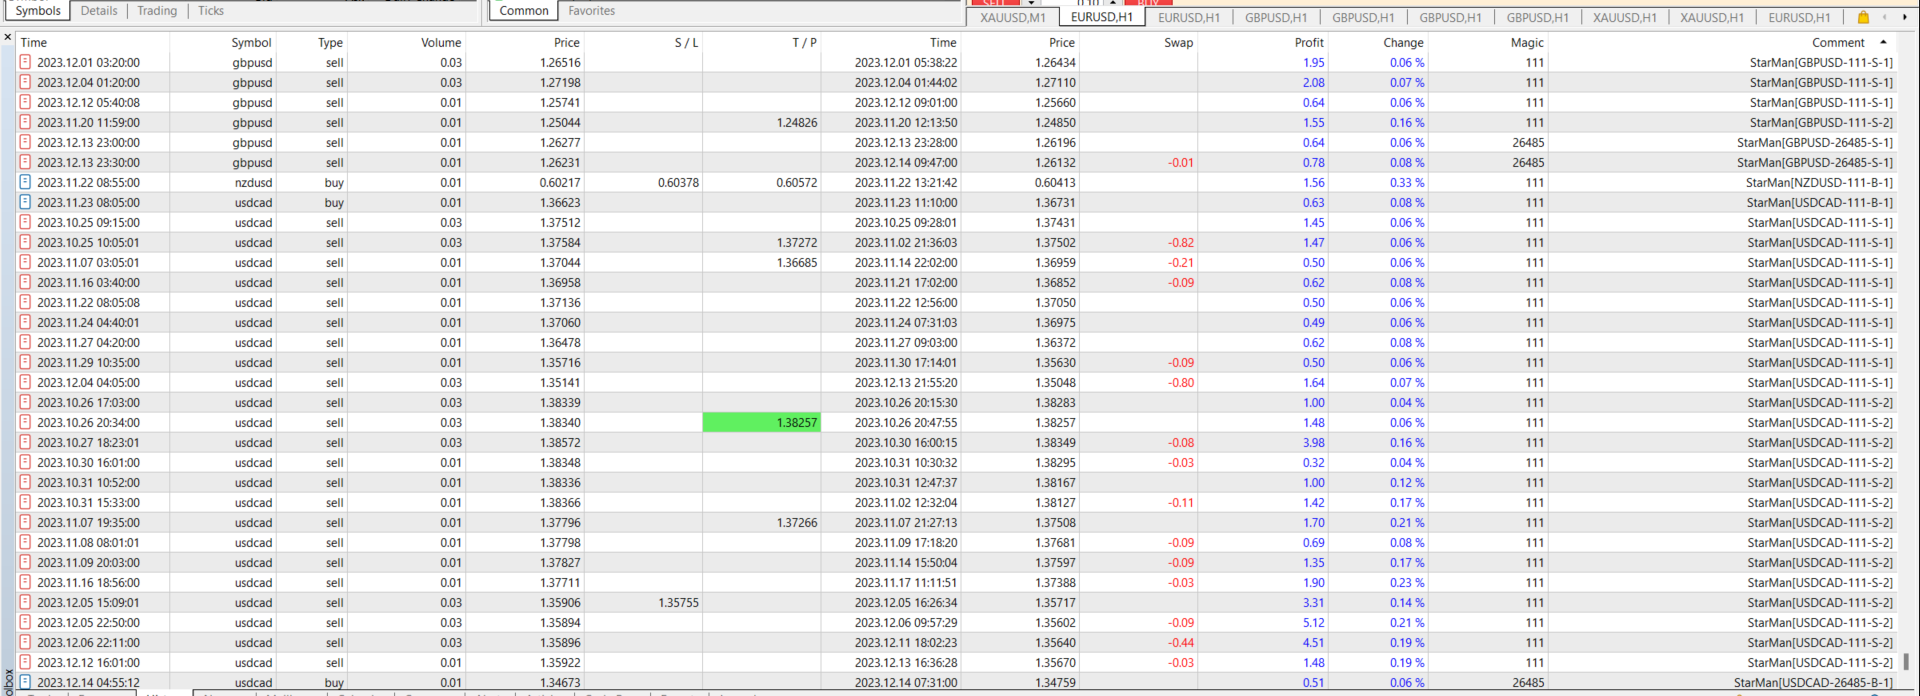Sort by the T / P column header
This screenshot has height=696, width=1920.
click(x=804, y=42)
